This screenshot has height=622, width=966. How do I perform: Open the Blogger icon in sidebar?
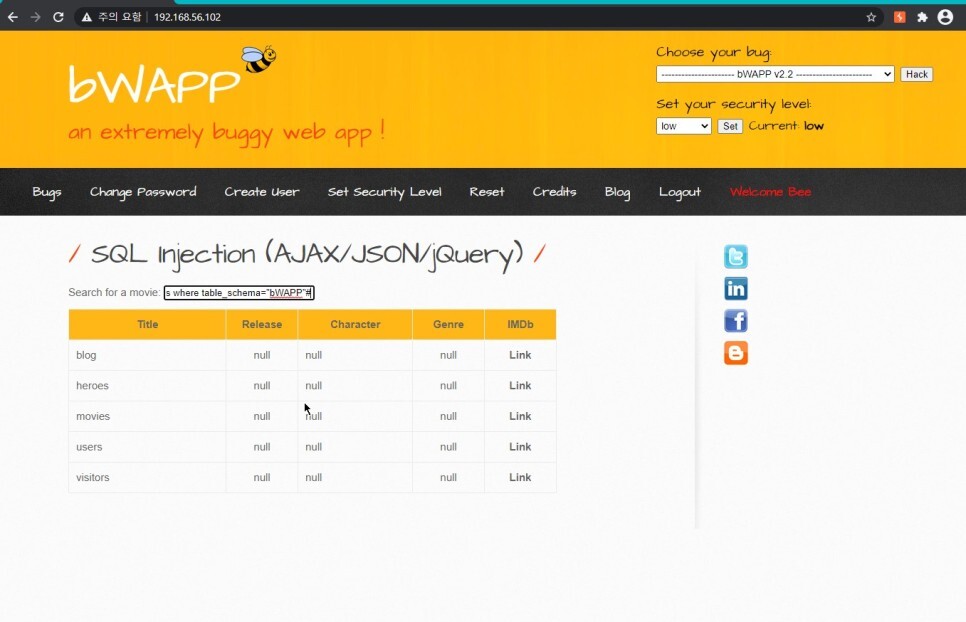coord(736,353)
